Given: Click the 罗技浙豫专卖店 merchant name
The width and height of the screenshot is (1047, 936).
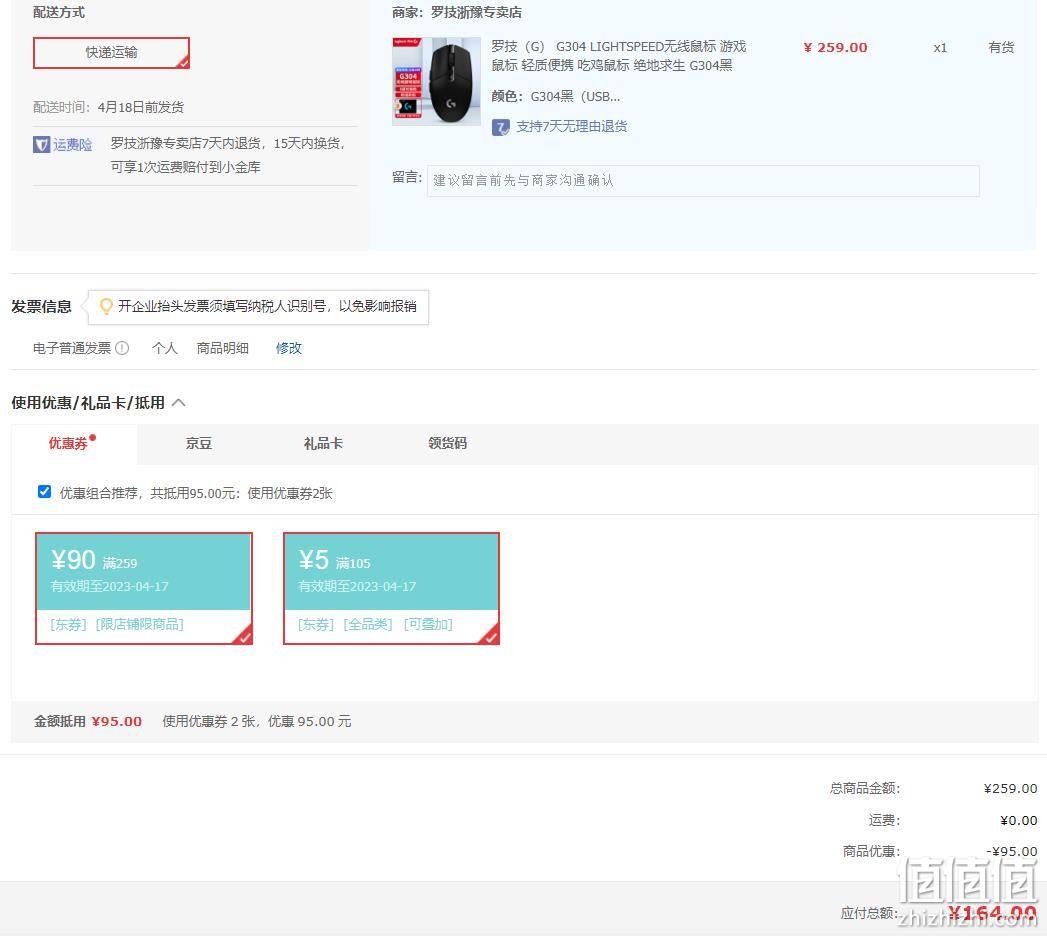Looking at the screenshot, I should [476, 13].
